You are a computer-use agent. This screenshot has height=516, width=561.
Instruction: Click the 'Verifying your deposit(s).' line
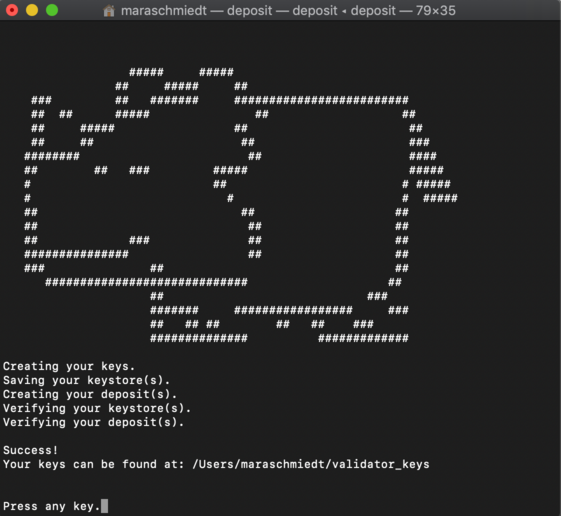93,422
